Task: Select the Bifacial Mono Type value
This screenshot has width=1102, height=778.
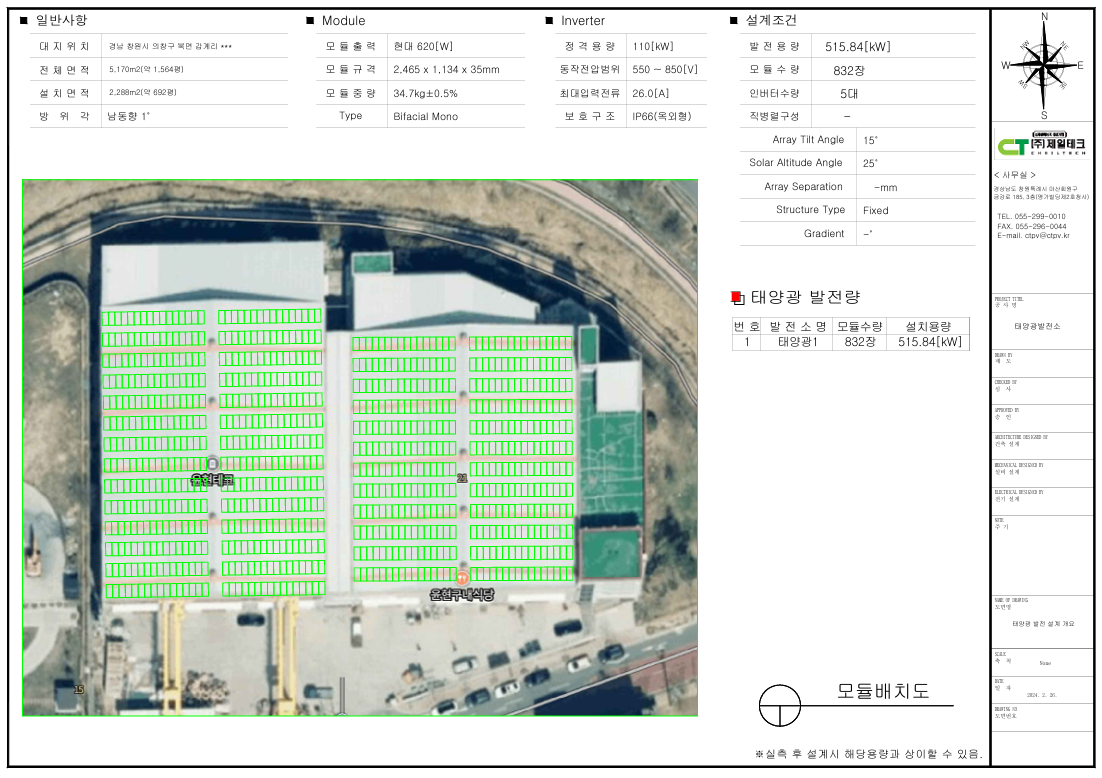Action: click(x=425, y=116)
